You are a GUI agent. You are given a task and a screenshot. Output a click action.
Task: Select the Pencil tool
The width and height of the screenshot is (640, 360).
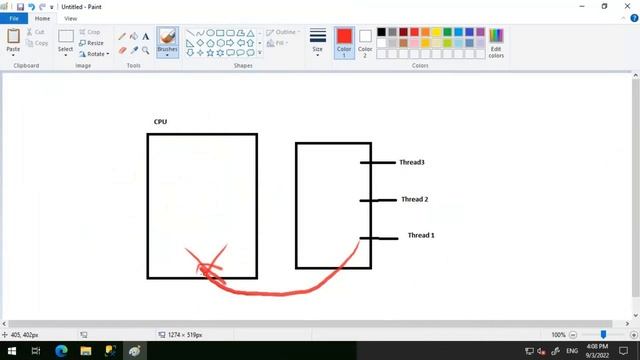click(x=122, y=37)
